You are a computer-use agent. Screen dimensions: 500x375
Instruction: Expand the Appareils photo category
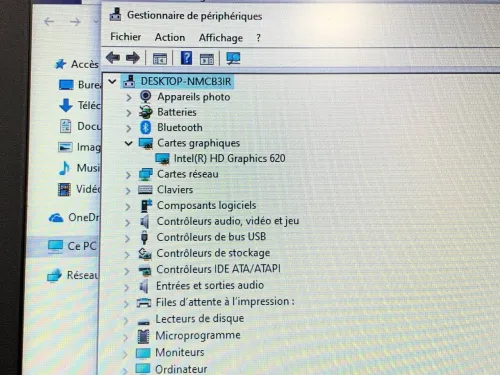(129, 97)
